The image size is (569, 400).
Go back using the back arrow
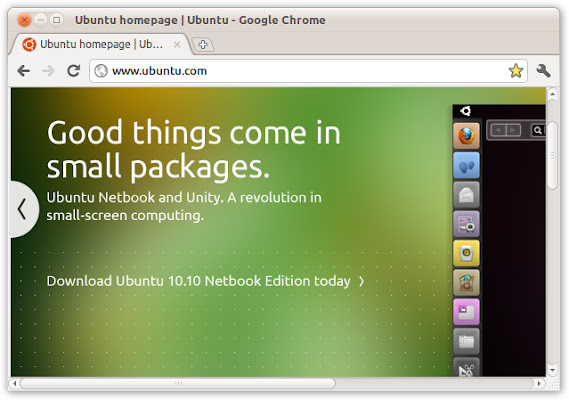coord(24,71)
